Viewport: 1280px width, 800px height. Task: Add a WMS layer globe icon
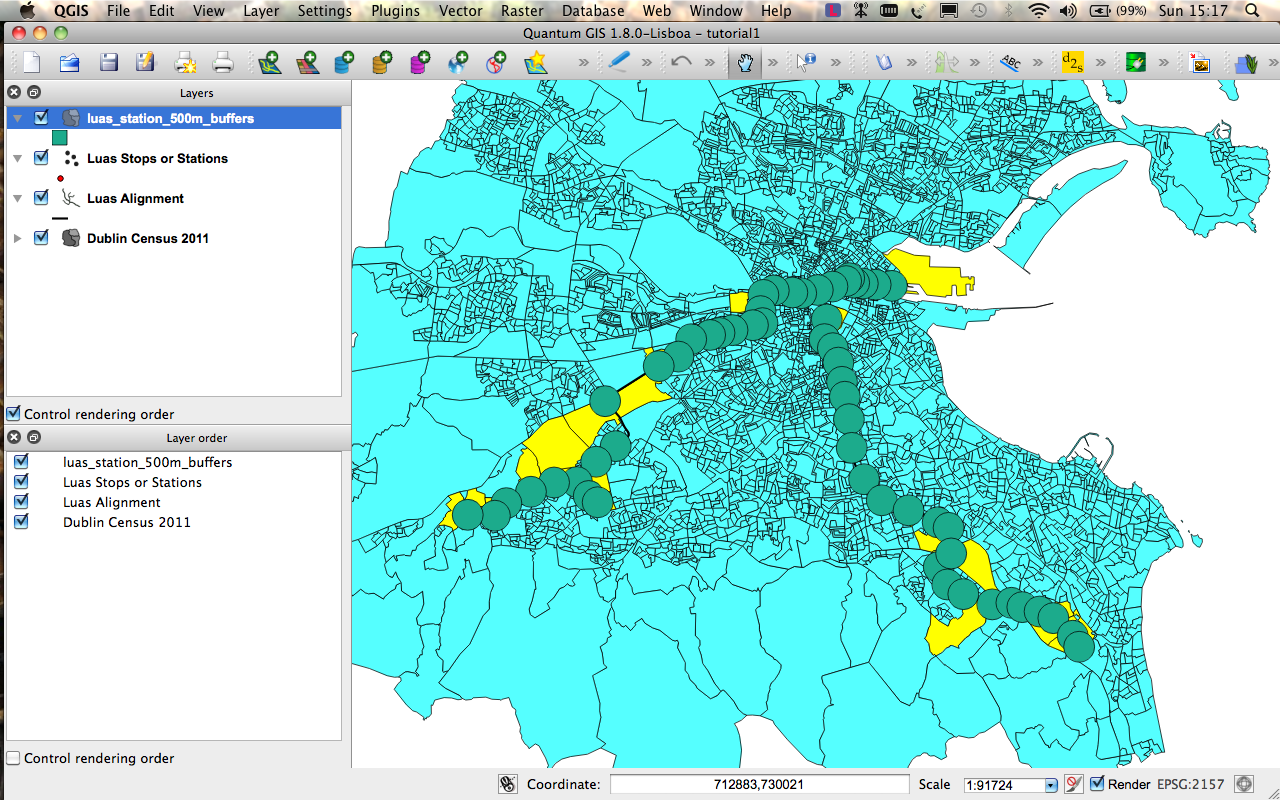point(458,62)
